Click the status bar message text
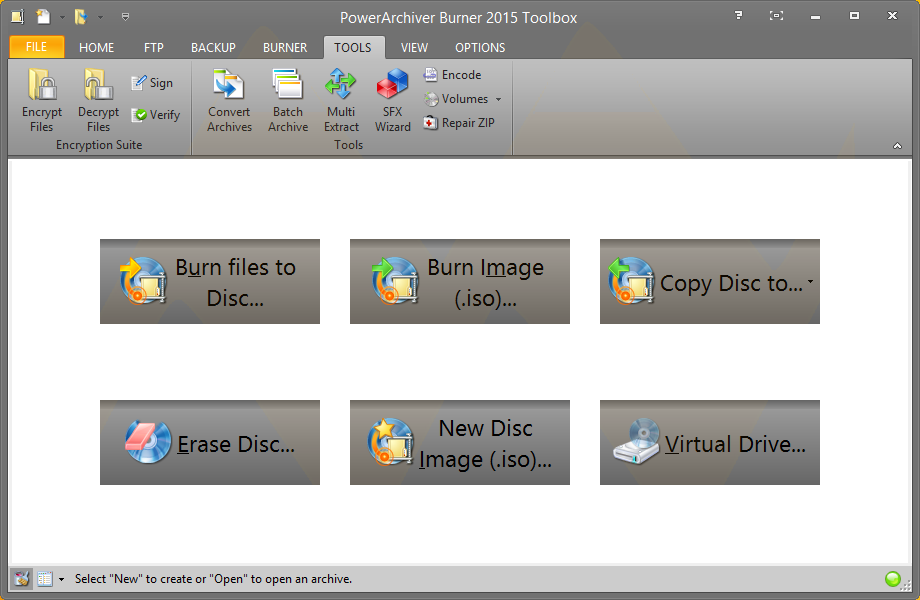 213,579
